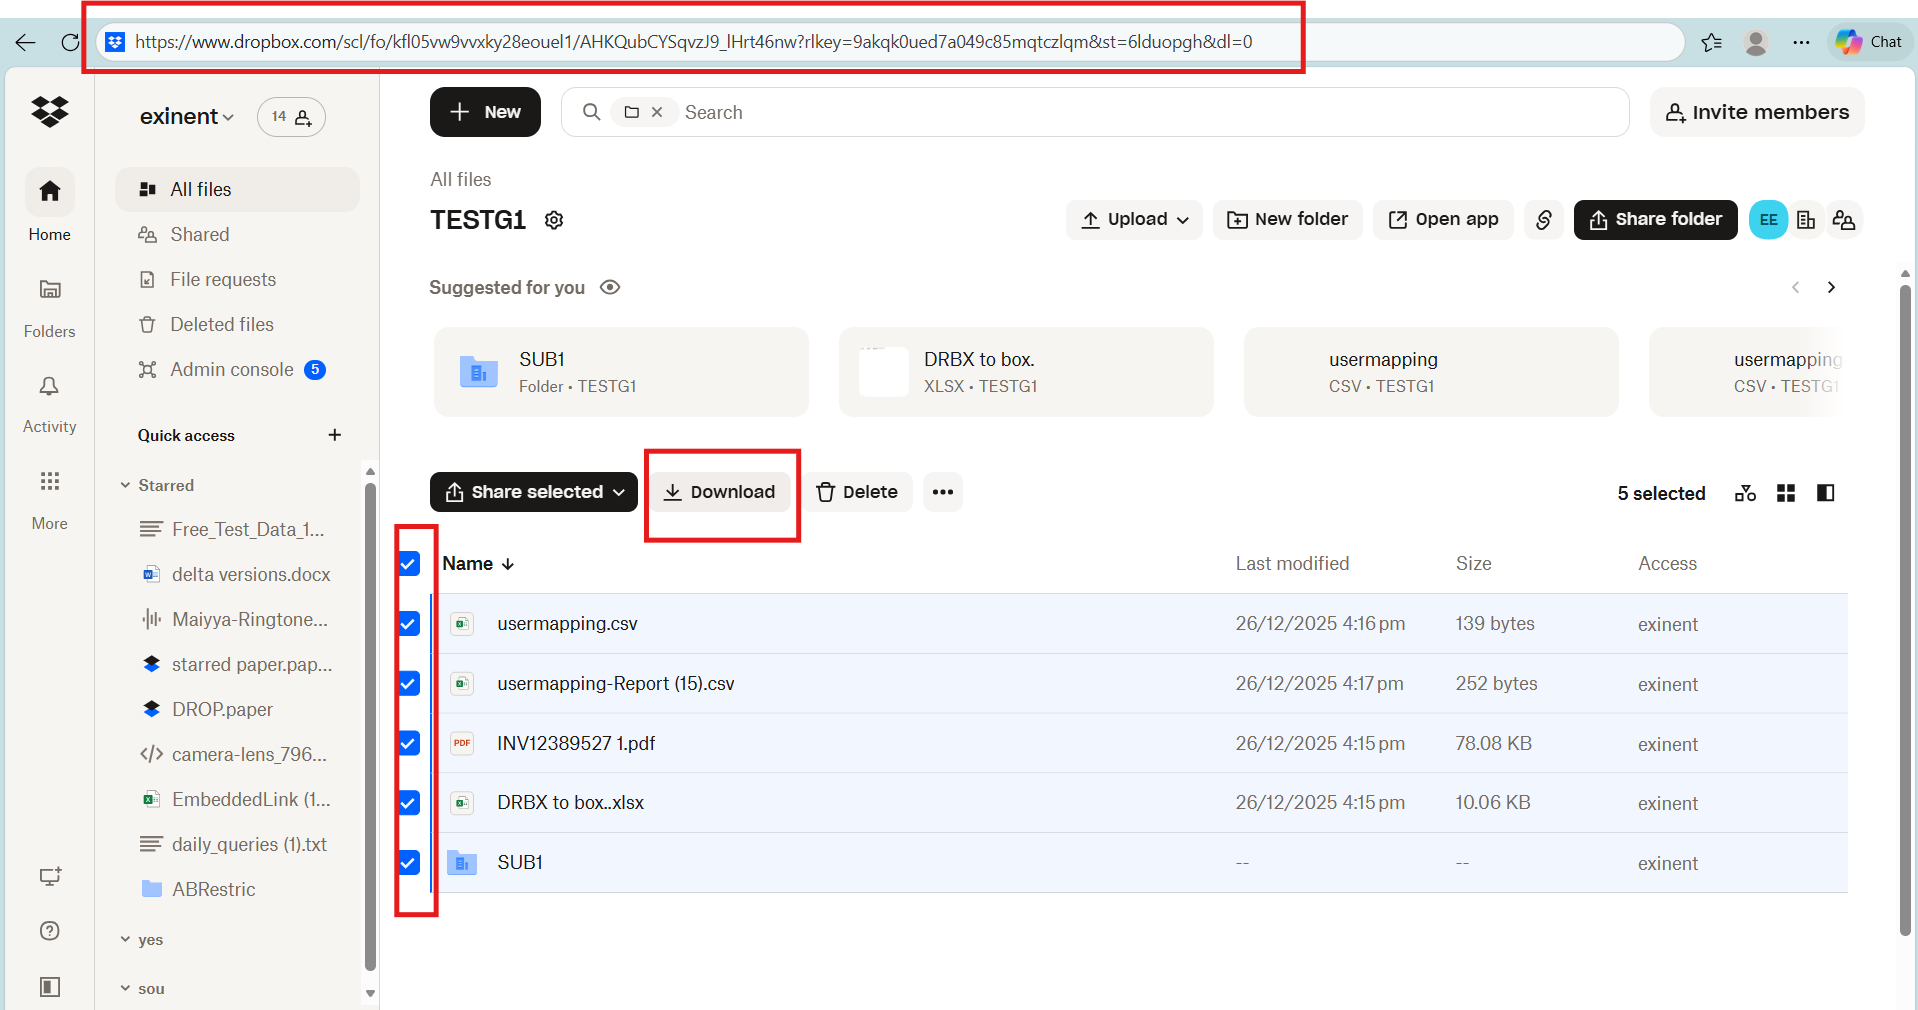The height and width of the screenshot is (1010, 1918).
Task: Select the sort-by filter icon near 5 selected
Action: (1744, 492)
